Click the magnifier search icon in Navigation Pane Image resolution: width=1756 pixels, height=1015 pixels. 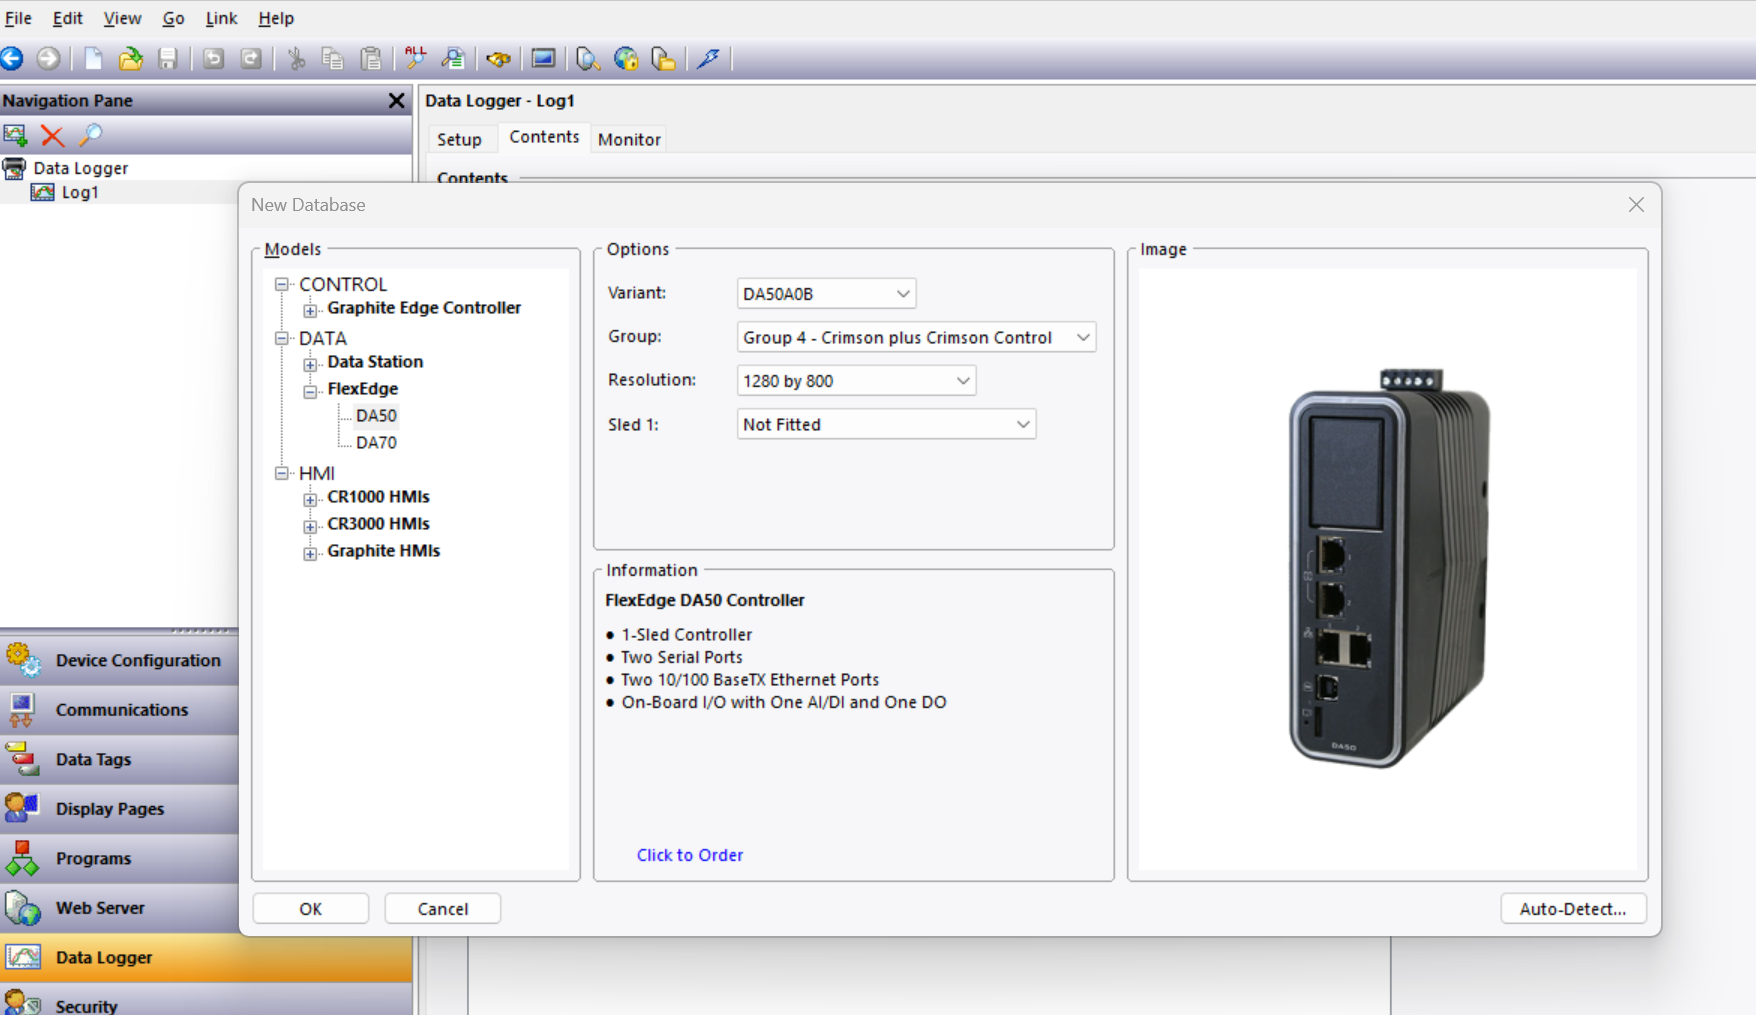(x=91, y=135)
